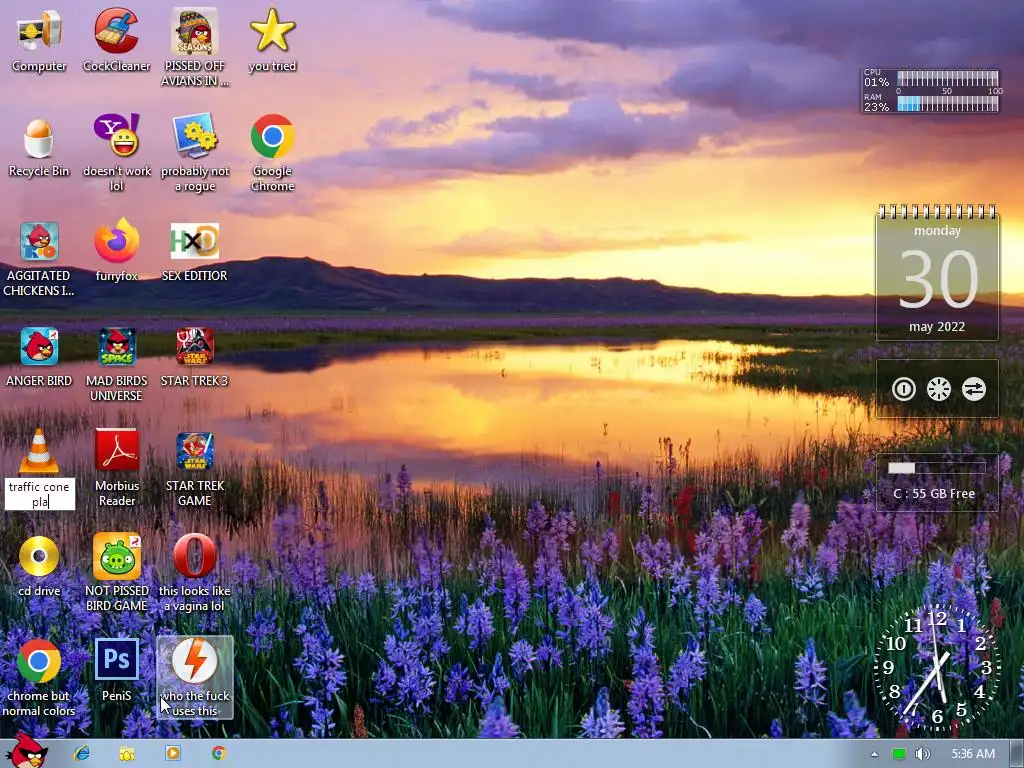Click 'may 2022' on calendar gadget
Image resolution: width=1024 pixels, height=768 pixels.
(x=937, y=327)
